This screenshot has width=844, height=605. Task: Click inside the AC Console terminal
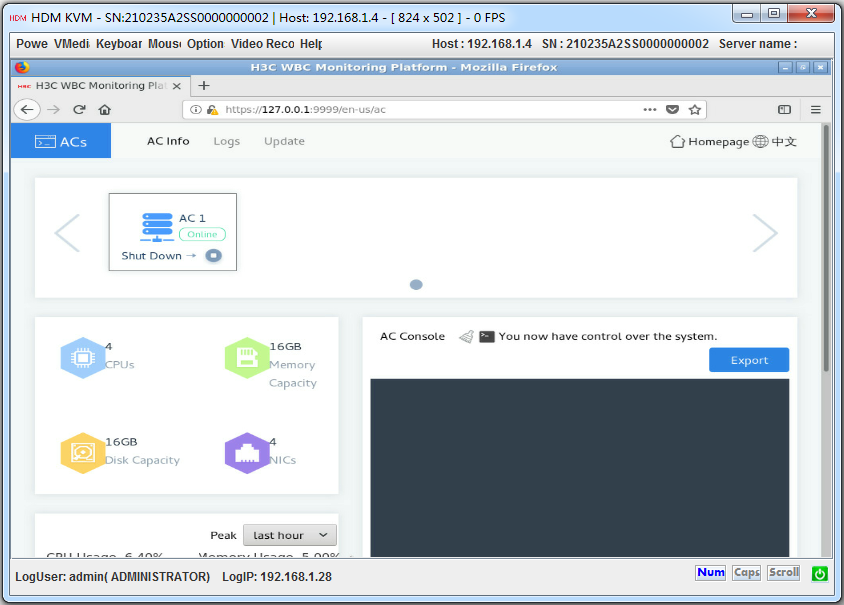tap(580, 468)
